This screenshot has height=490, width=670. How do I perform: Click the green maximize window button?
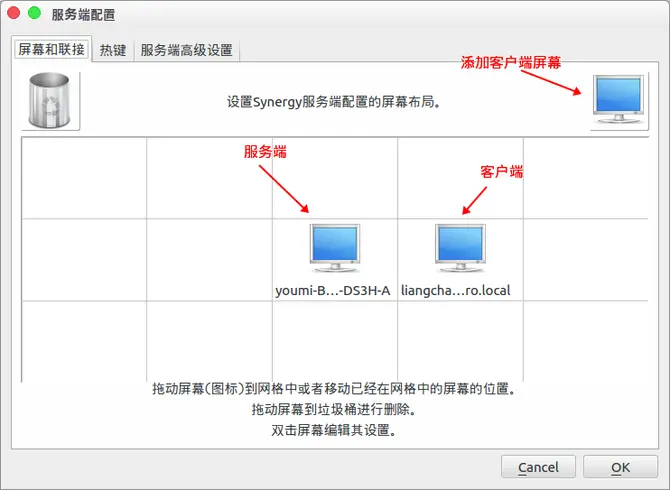(x=34, y=13)
